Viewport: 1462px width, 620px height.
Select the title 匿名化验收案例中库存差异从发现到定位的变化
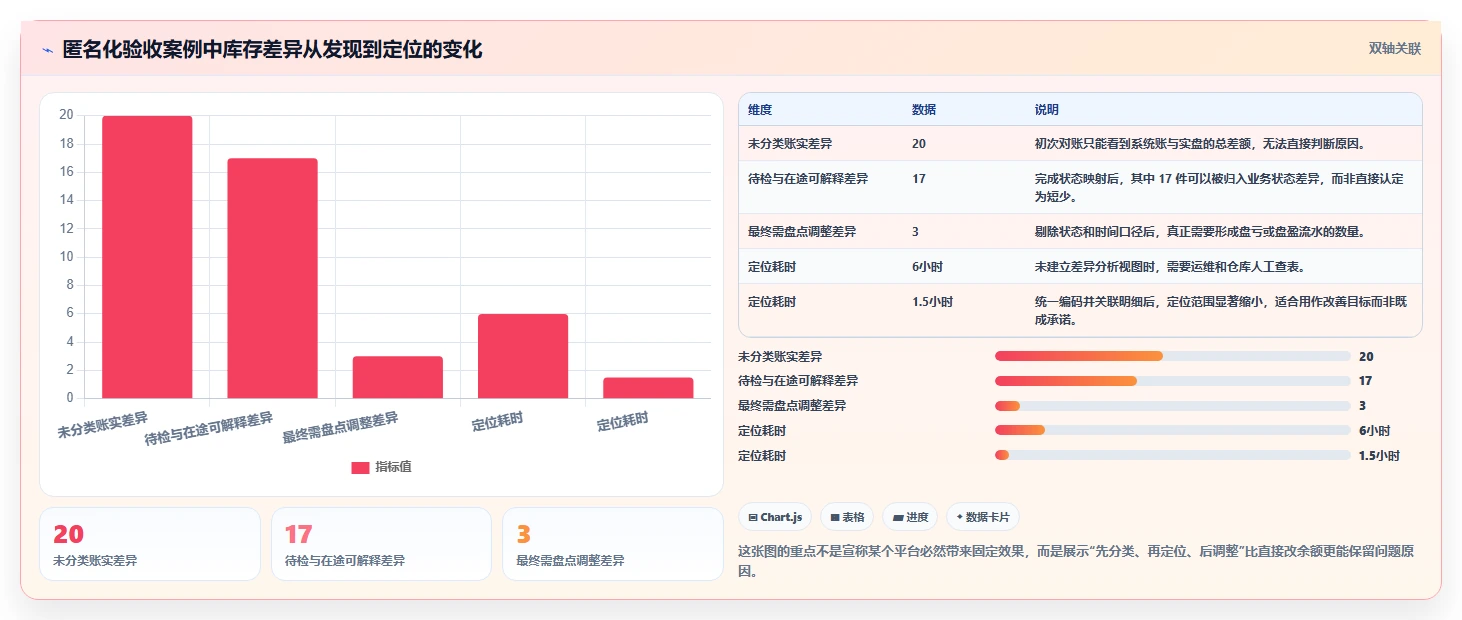click(x=272, y=49)
